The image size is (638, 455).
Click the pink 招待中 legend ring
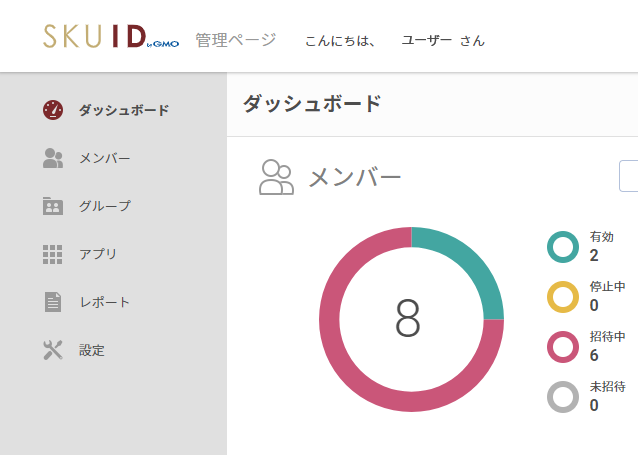(x=563, y=347)
